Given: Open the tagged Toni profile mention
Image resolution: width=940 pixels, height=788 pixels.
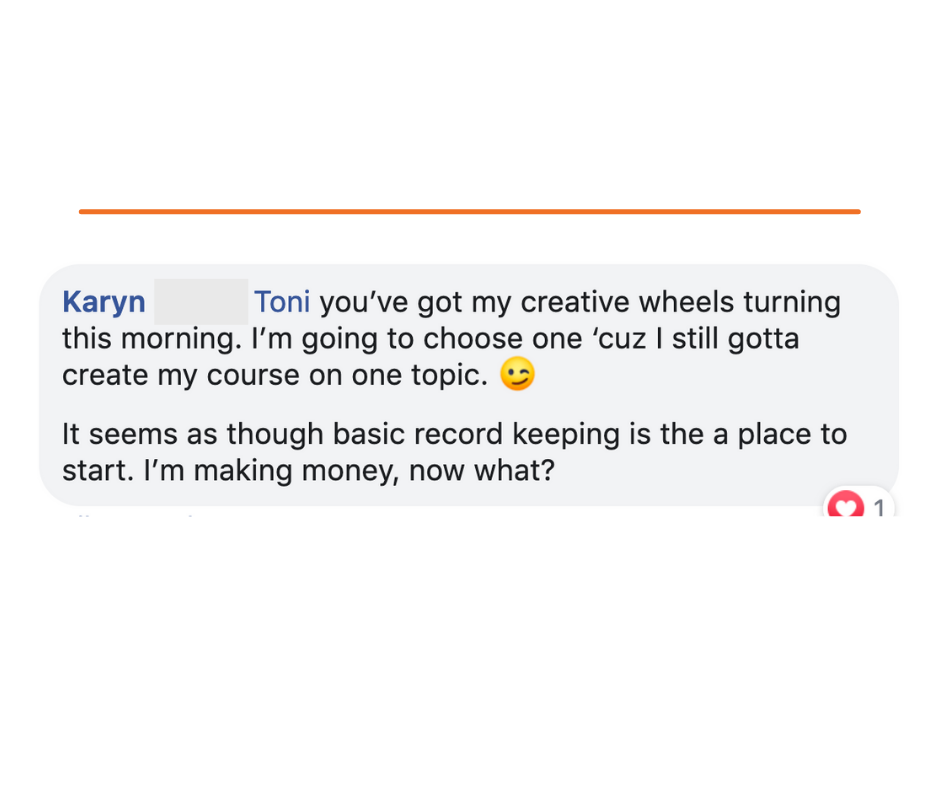Looking at the screenshot, I should 282,301.
